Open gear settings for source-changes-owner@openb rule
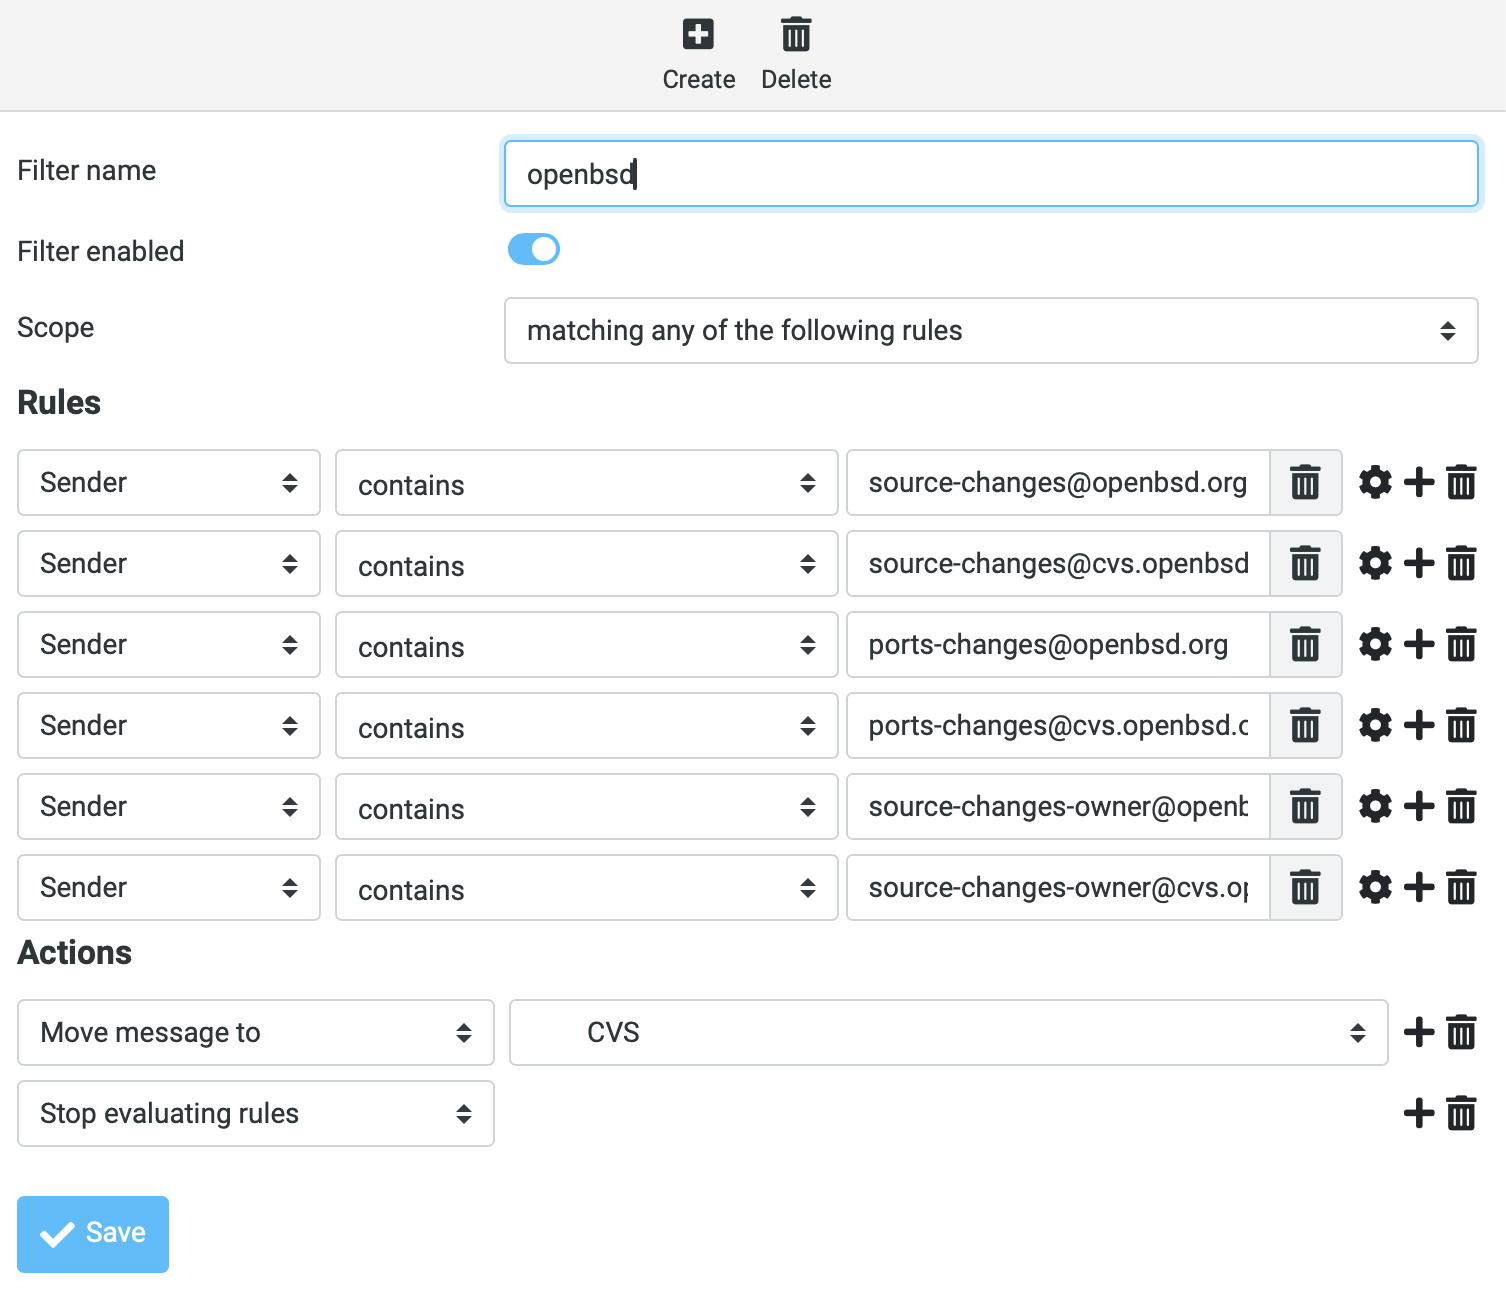 coord(1375,806)
